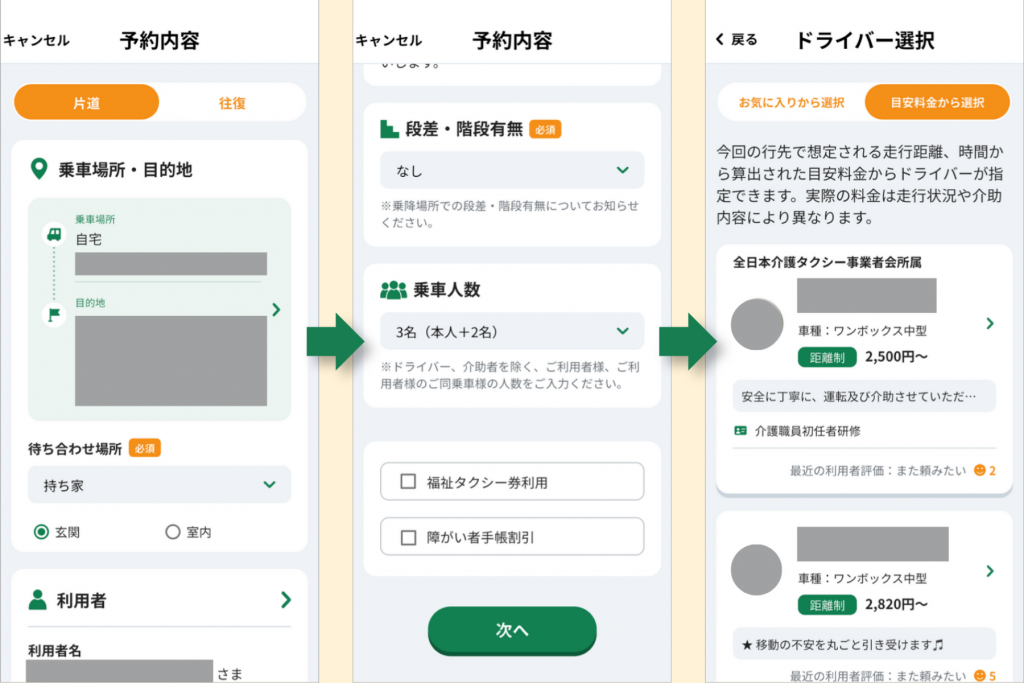Click the destination flag icon
This screenshot has width=1024, height=683.
point(54,315)
